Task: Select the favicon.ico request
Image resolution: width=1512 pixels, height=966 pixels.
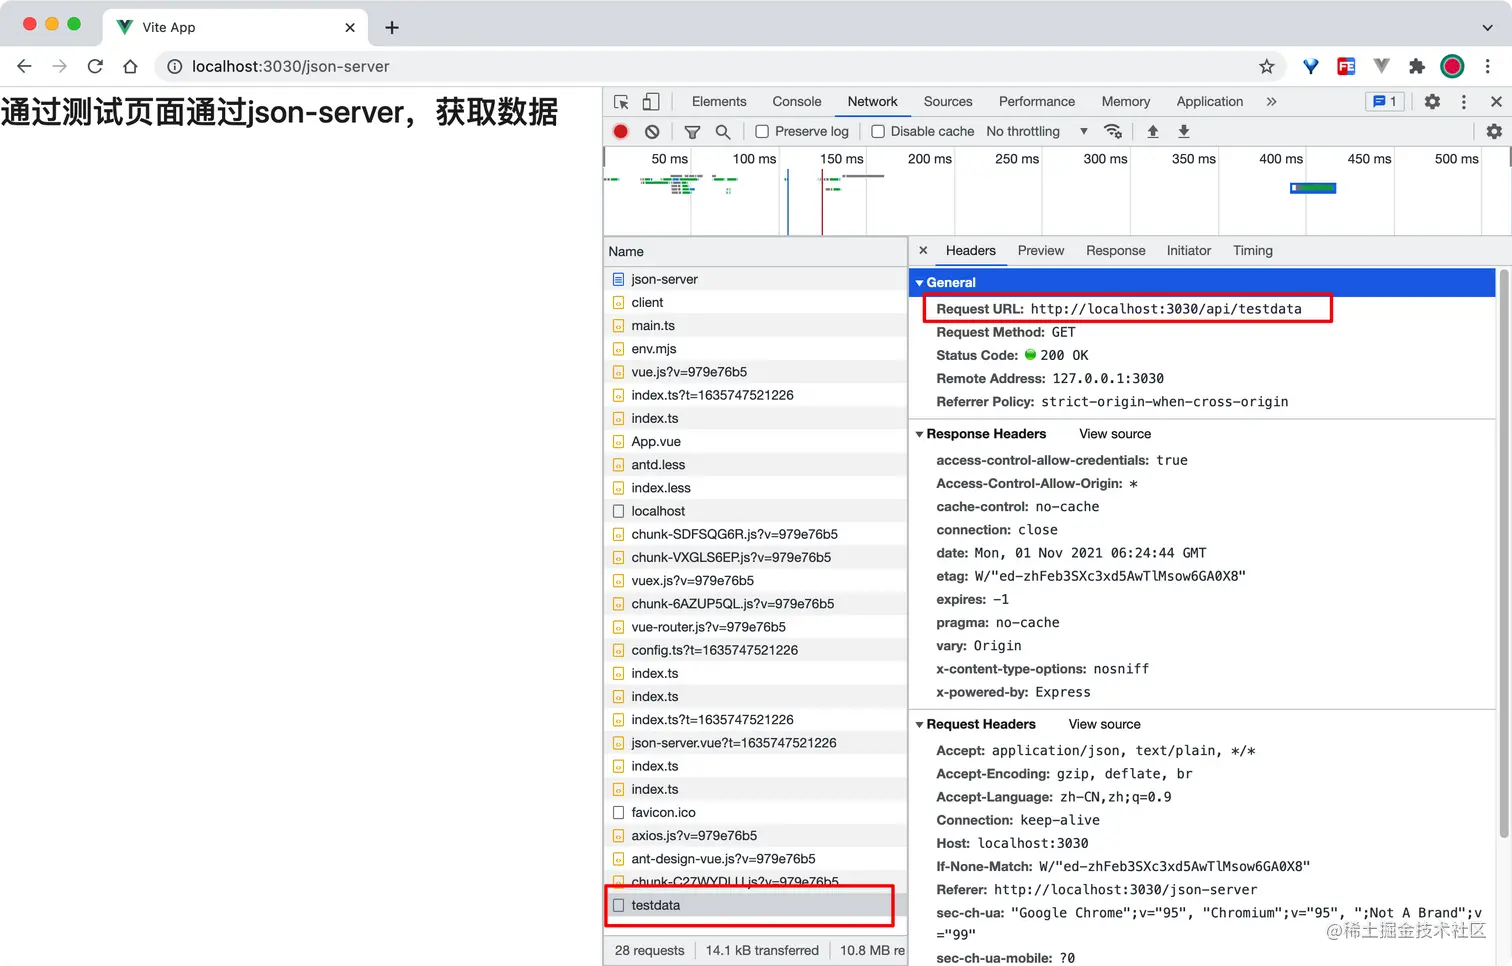Action: click(755, 813)
